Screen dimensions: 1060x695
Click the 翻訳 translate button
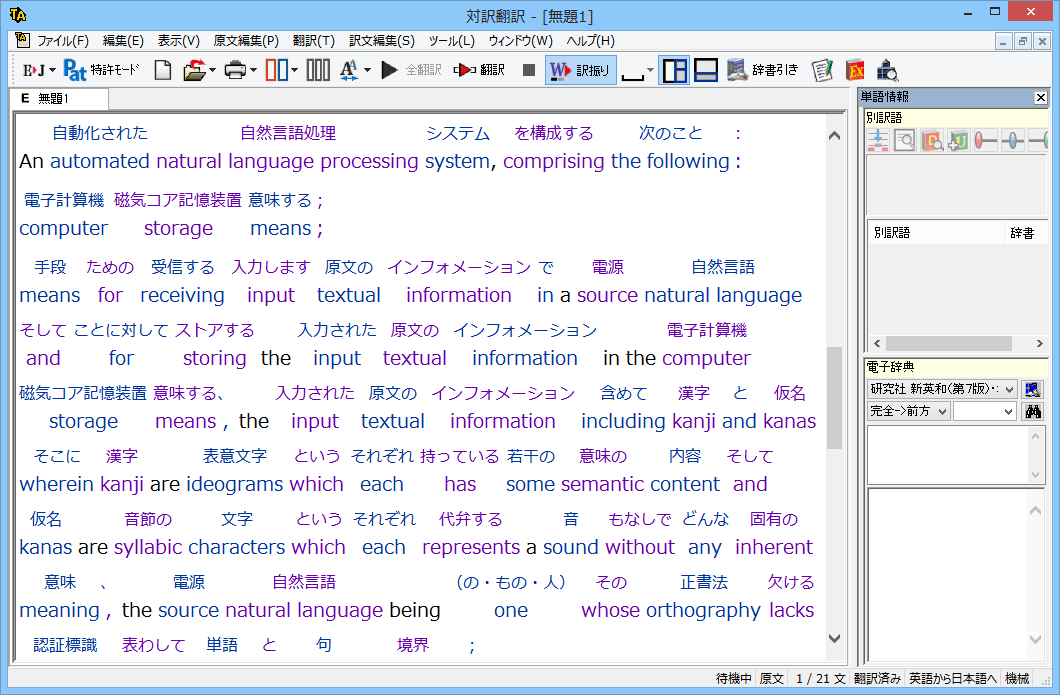(479, 70)
